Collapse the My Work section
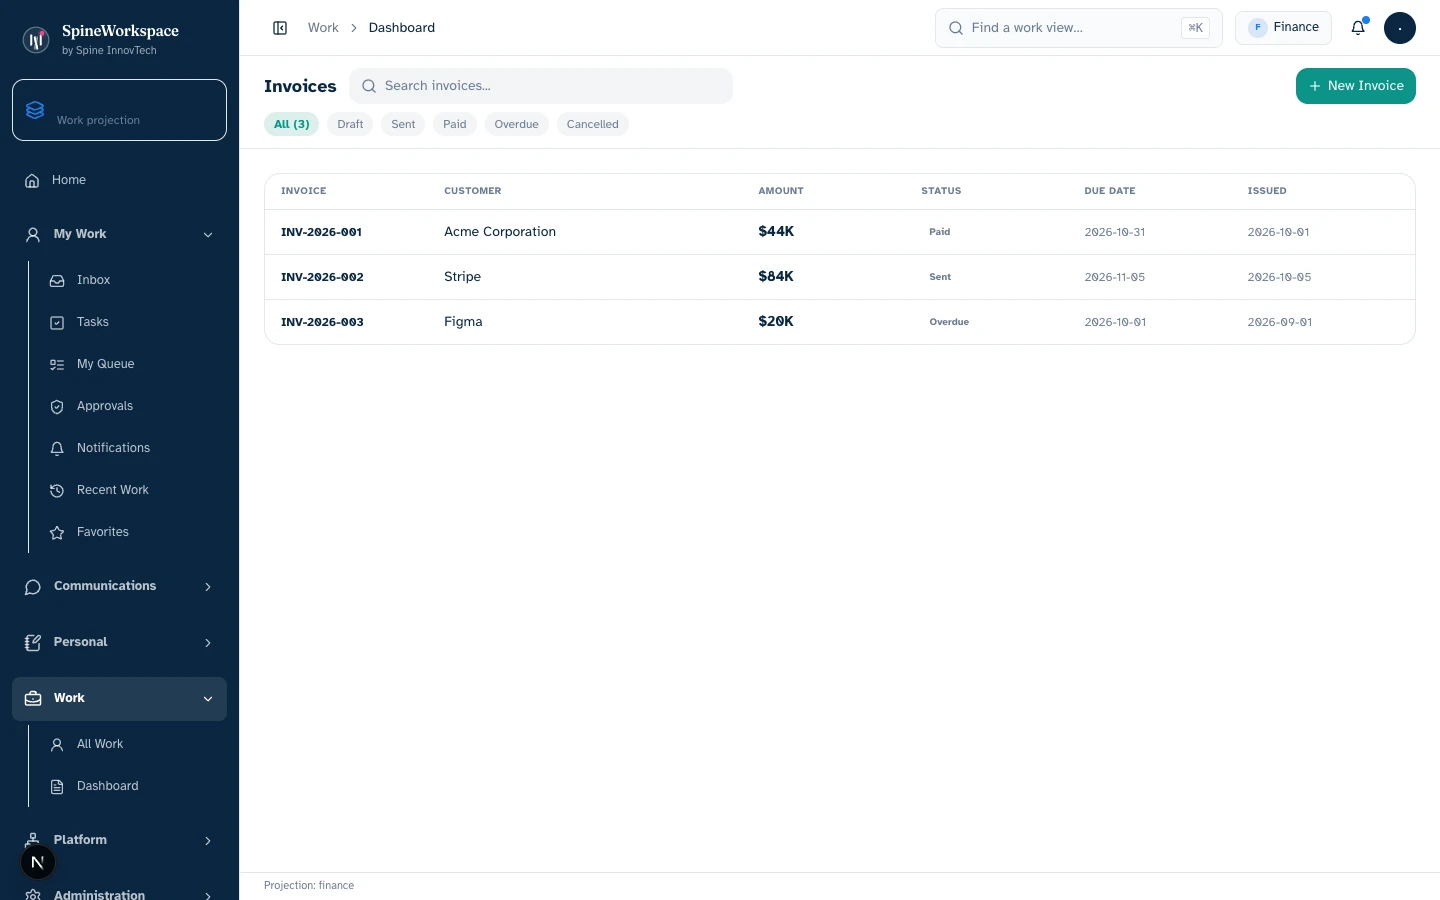 [119, 234]
